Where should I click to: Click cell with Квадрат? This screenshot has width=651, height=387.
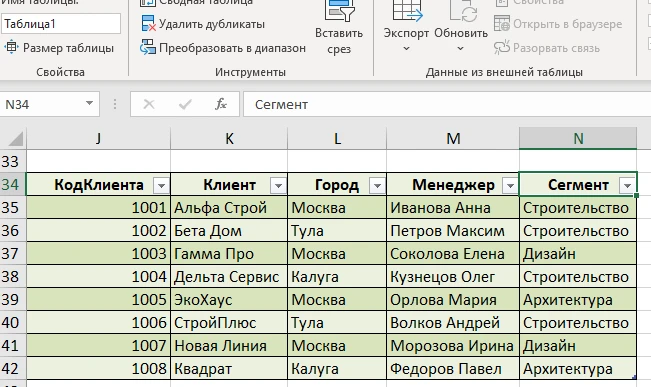coord(229,369)
